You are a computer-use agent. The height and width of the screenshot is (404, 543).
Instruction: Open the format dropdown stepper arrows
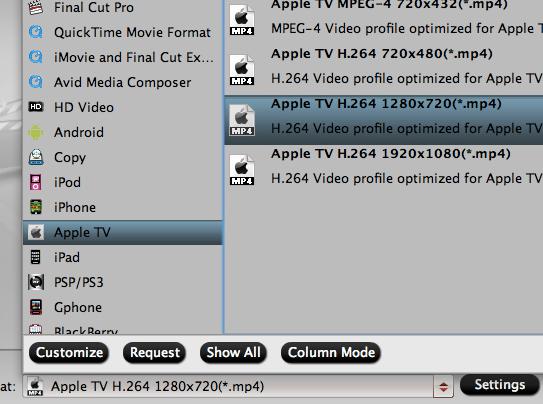tap(444, 387)
